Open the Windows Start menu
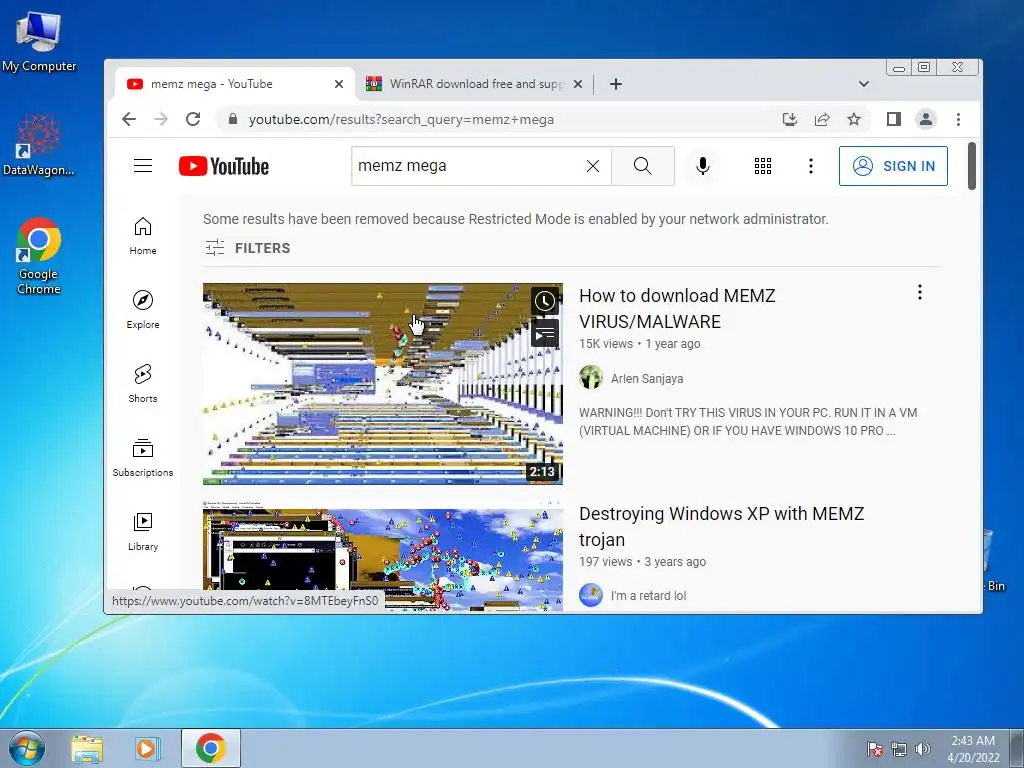 (27, 748)
